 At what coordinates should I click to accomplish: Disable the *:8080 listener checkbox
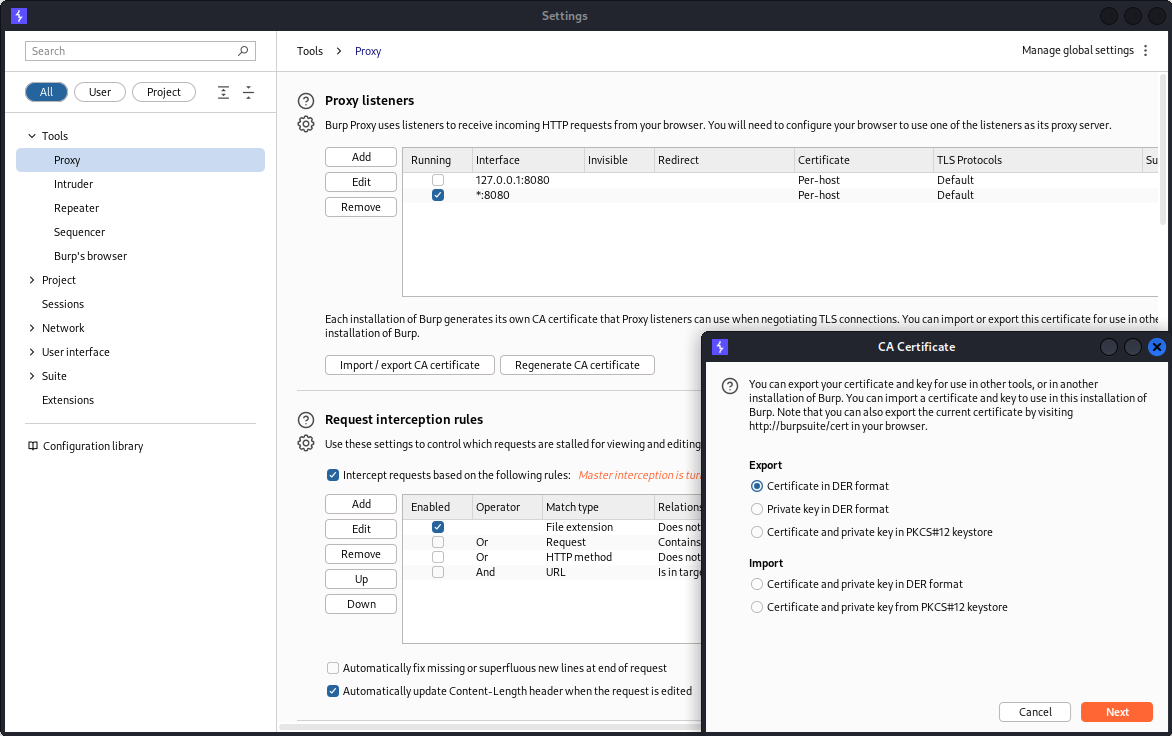438,195
